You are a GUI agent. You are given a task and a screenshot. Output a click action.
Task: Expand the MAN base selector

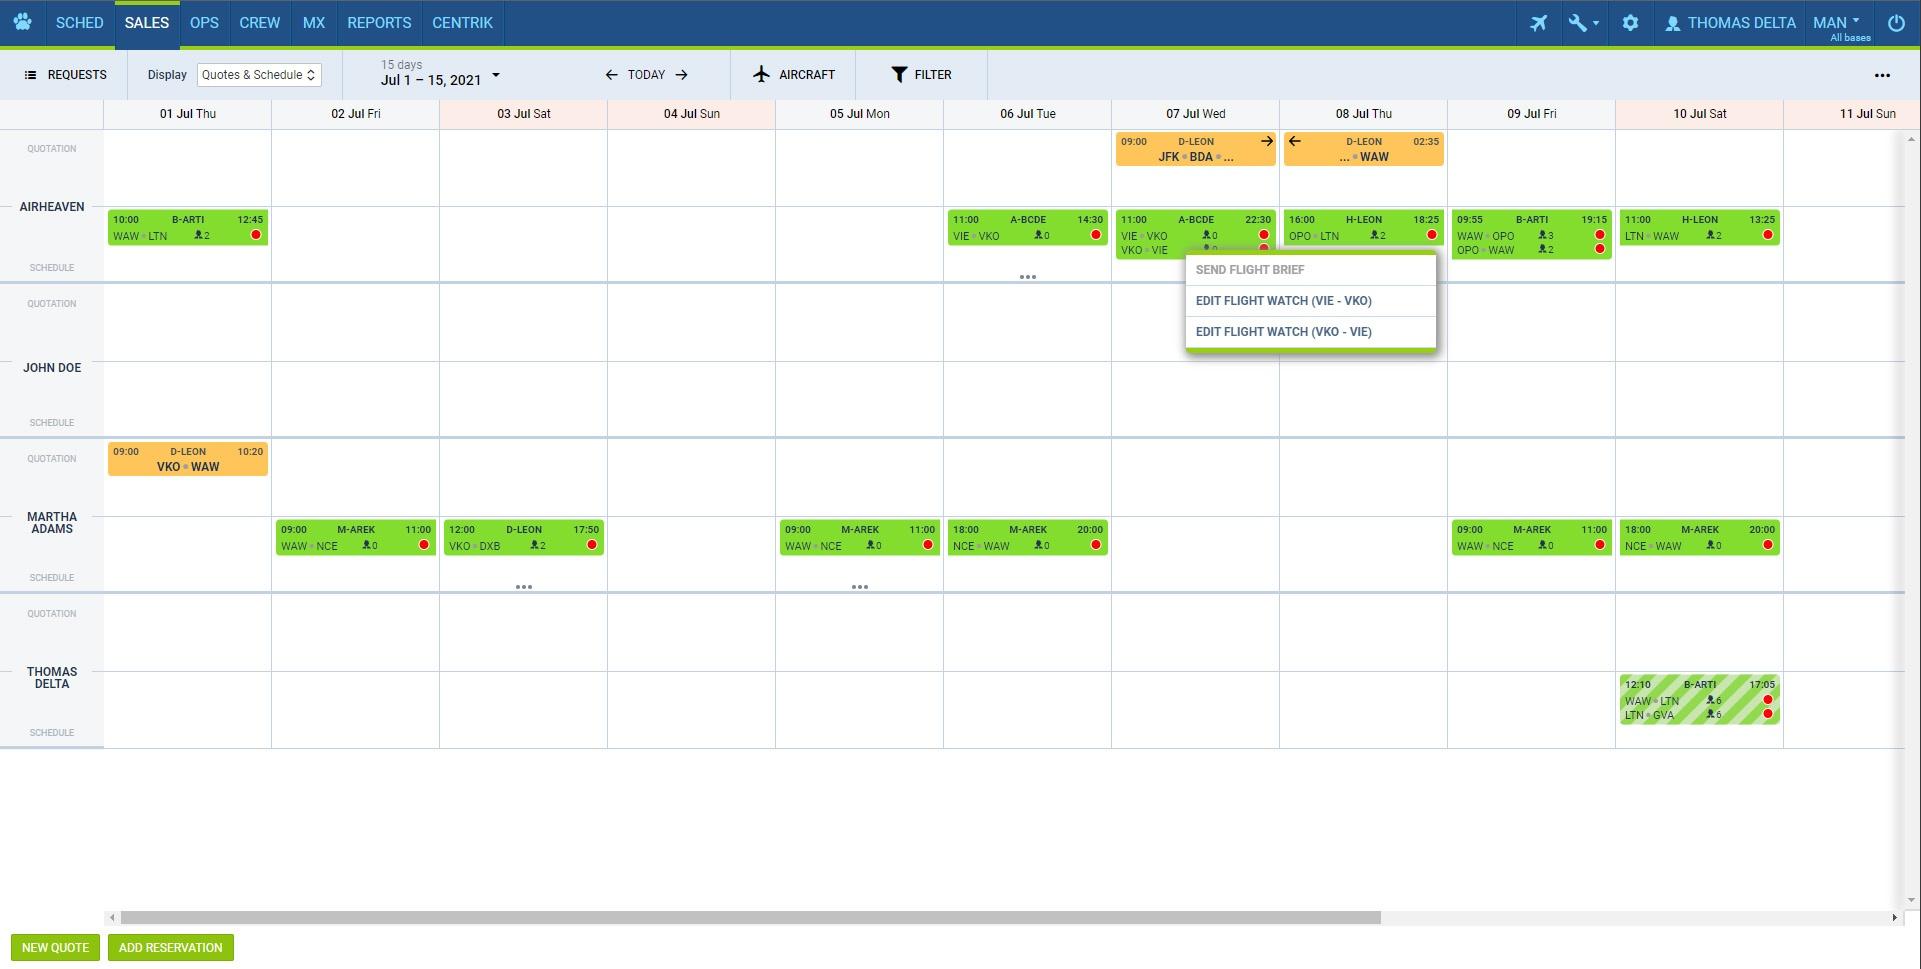[1836, 23]
